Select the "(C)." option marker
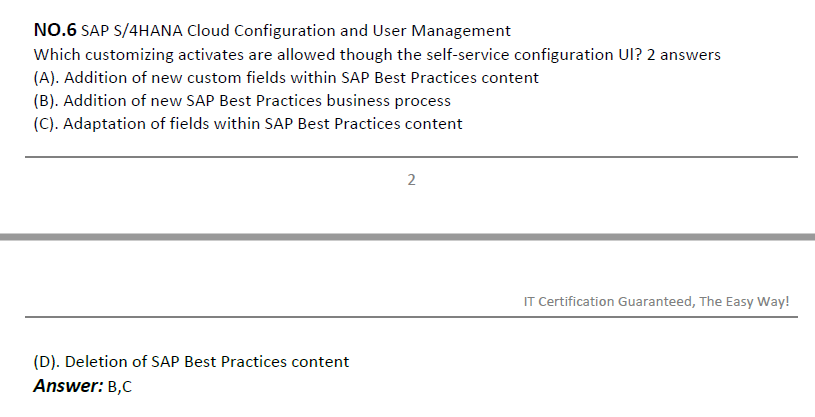 (x=46, y=124)
